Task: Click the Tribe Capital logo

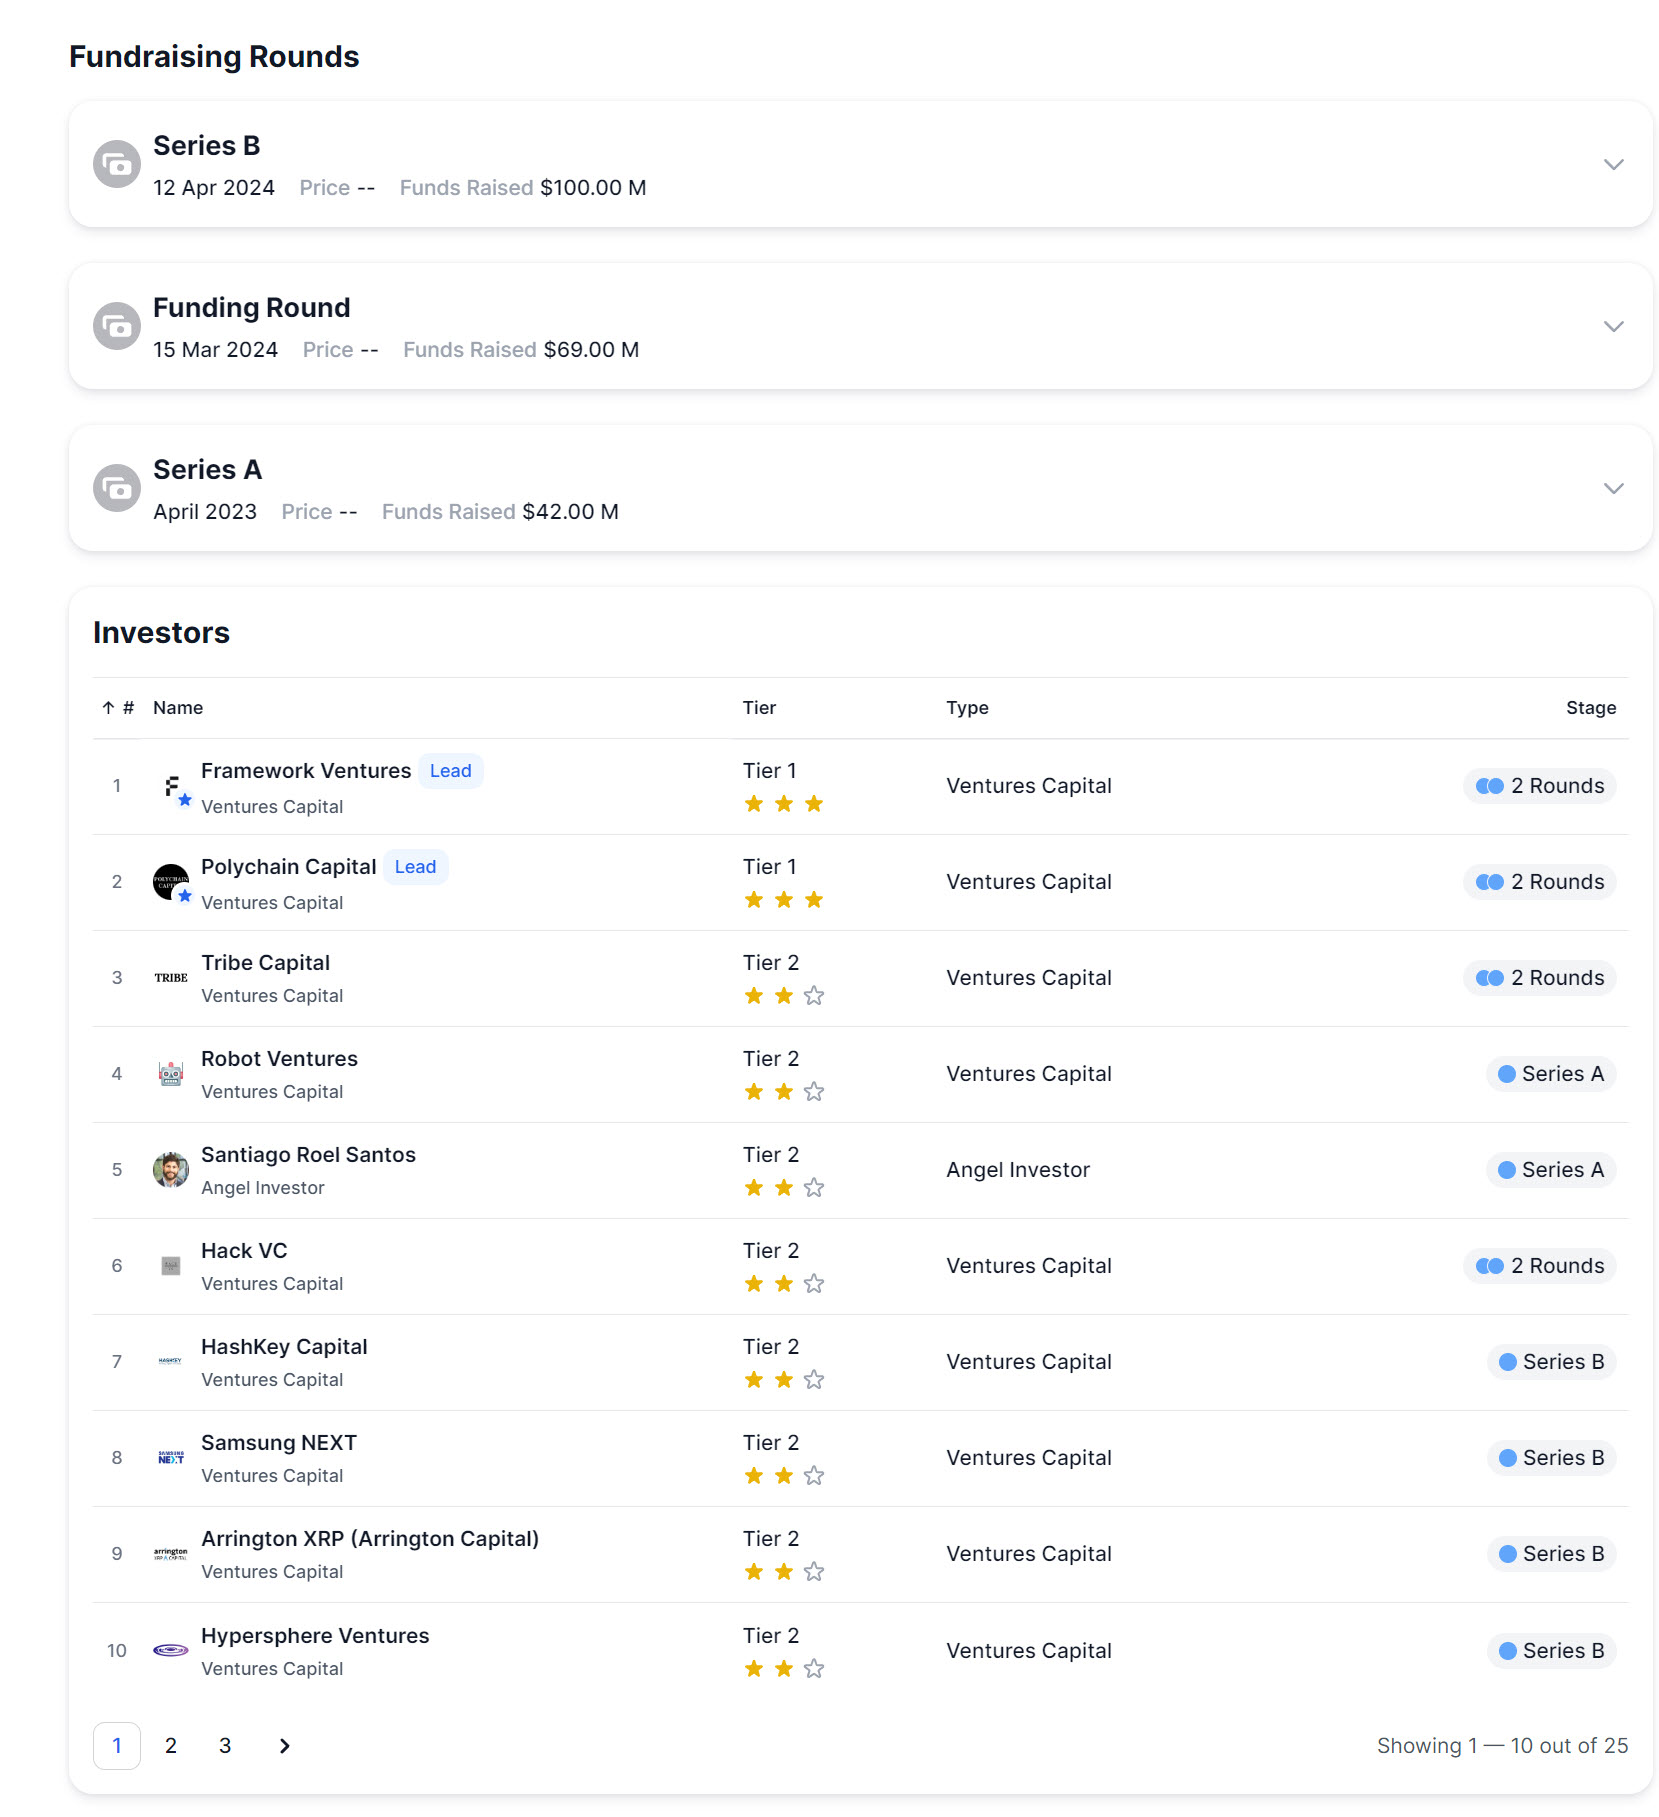Action: point(171,978)
